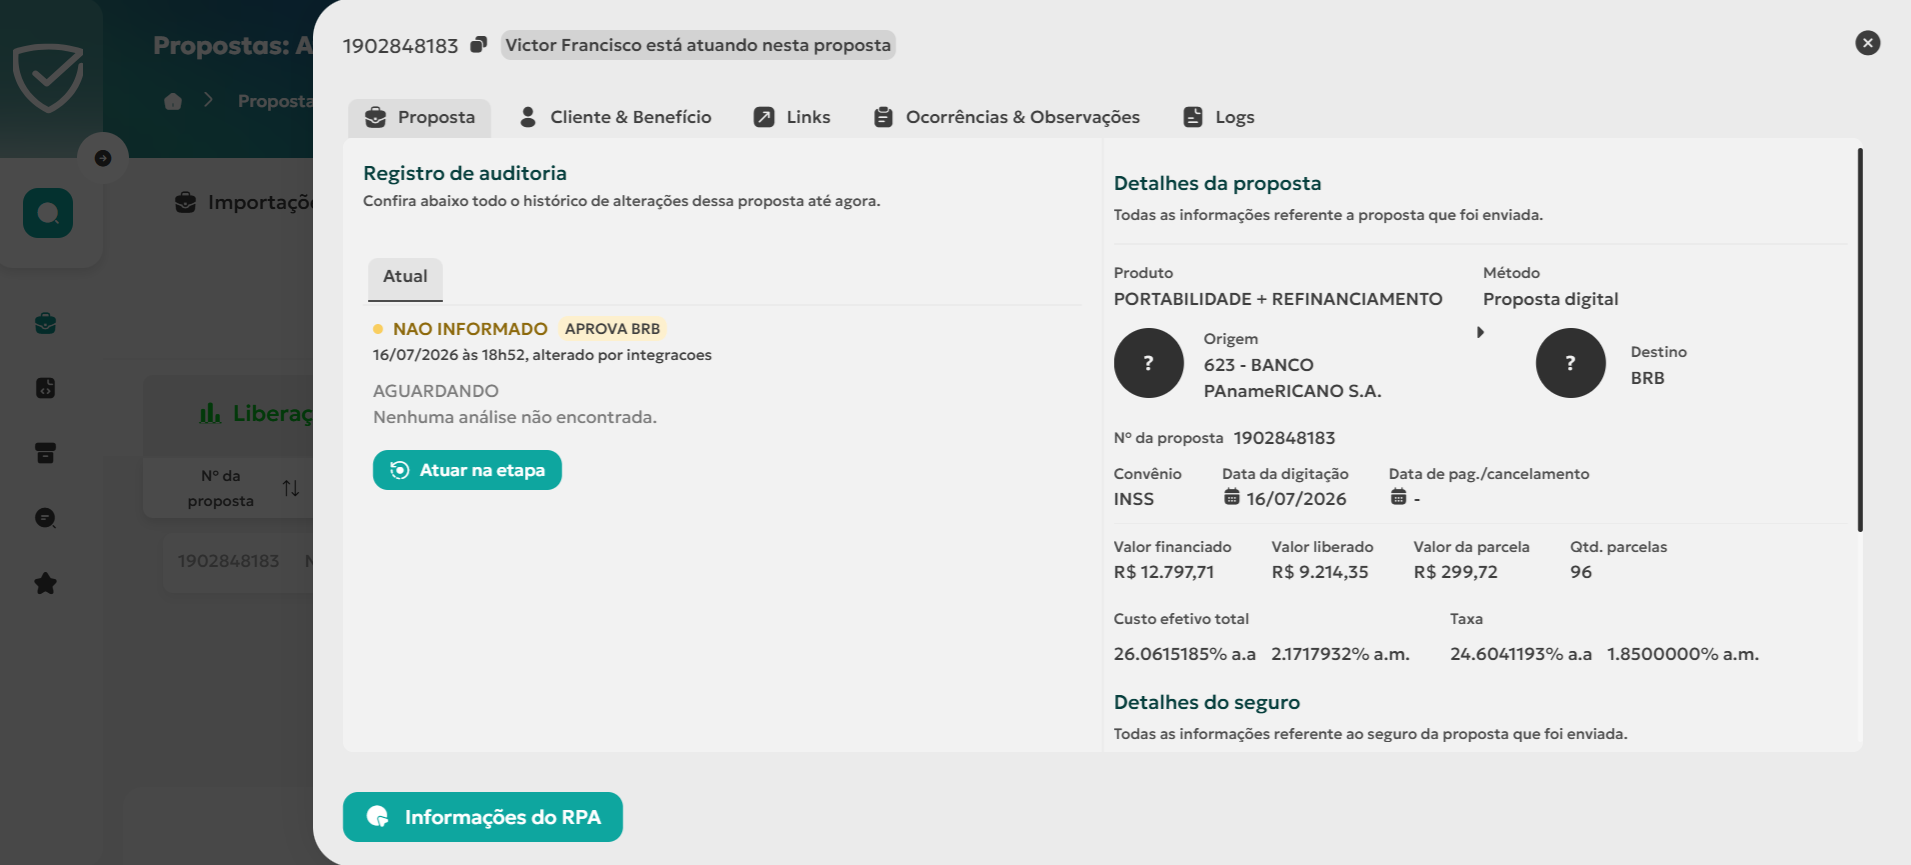Select taxa value 1.8500000% a.m.

pos(1683,654)
